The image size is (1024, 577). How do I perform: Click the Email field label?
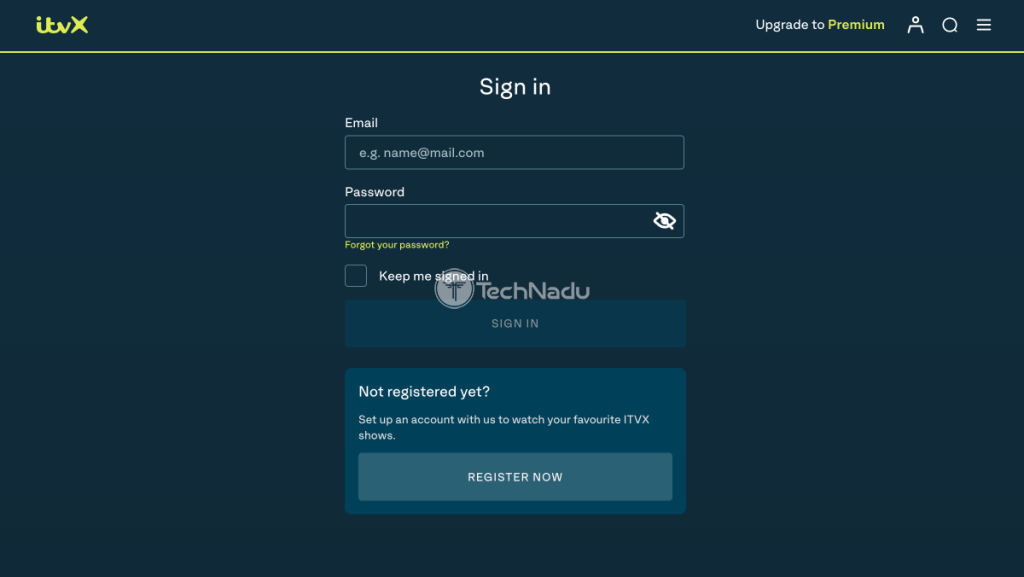click(361, 123)
